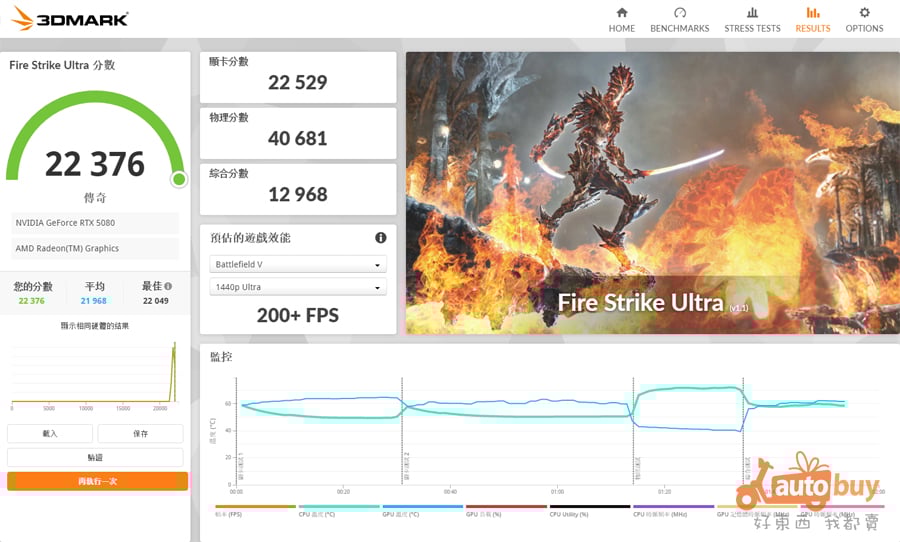Open the Battlefield V game dropdown
Viewport: 900px width, 542px height.
click(298, 265)
